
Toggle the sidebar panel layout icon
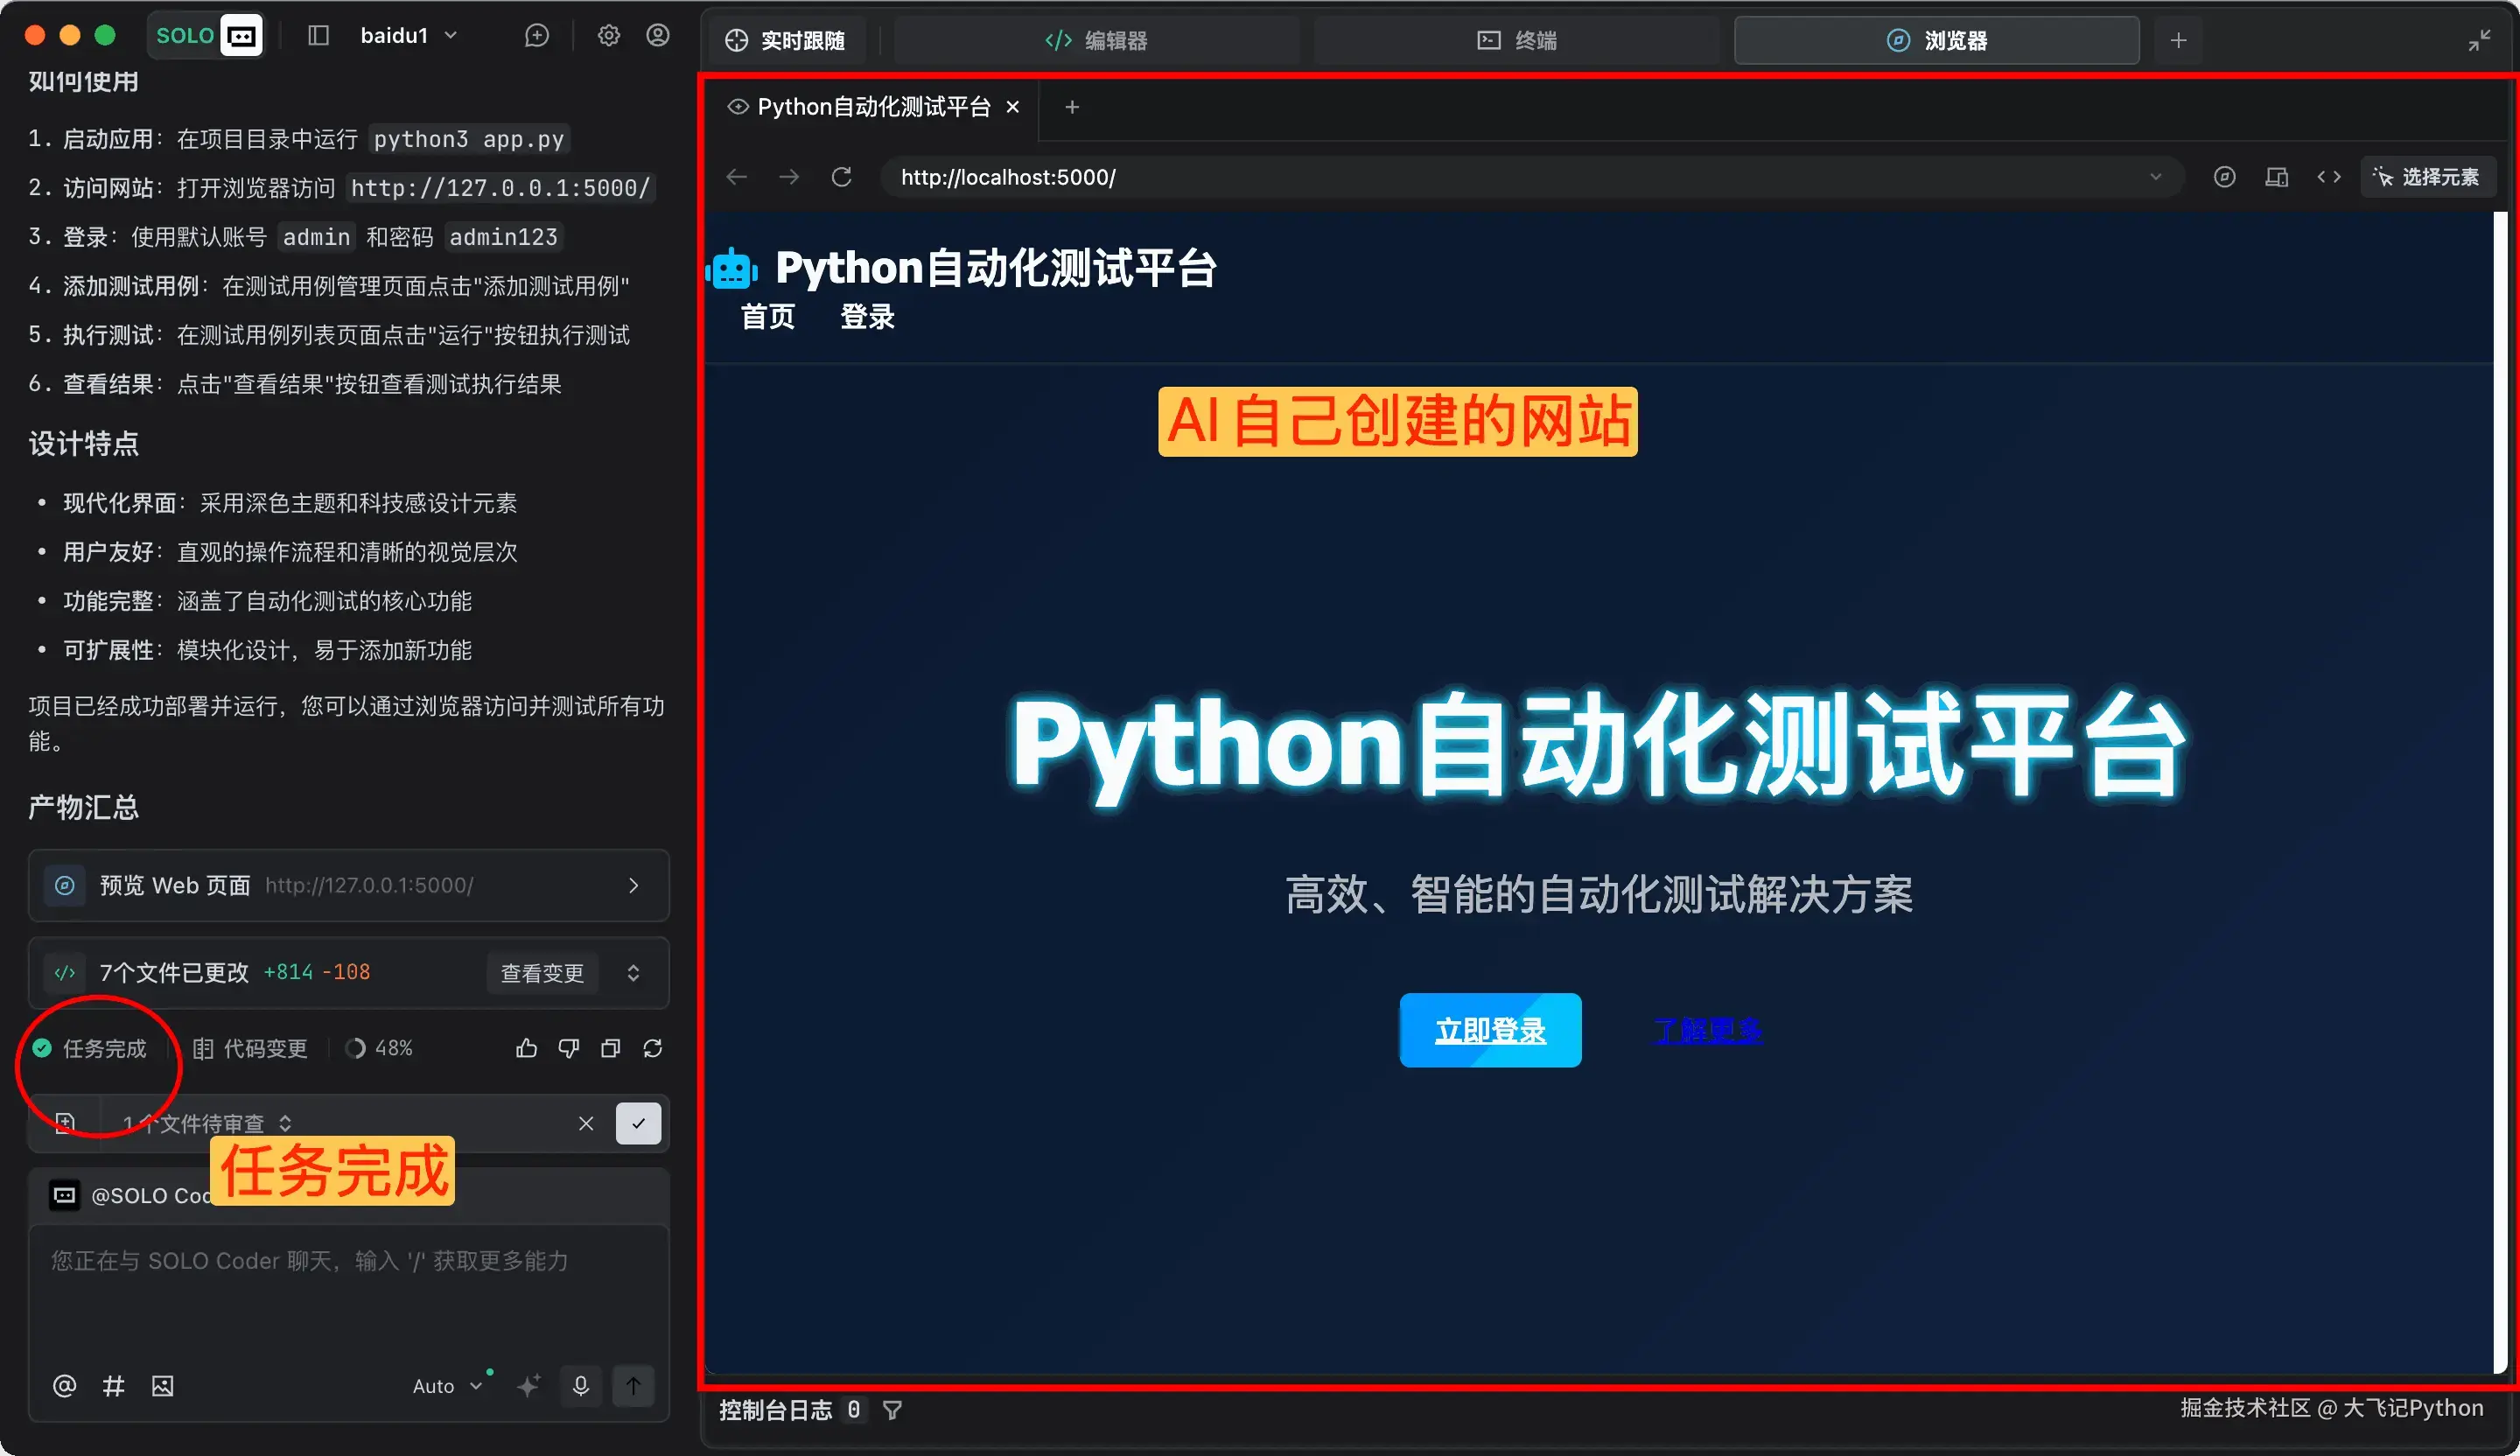[318, 36]
